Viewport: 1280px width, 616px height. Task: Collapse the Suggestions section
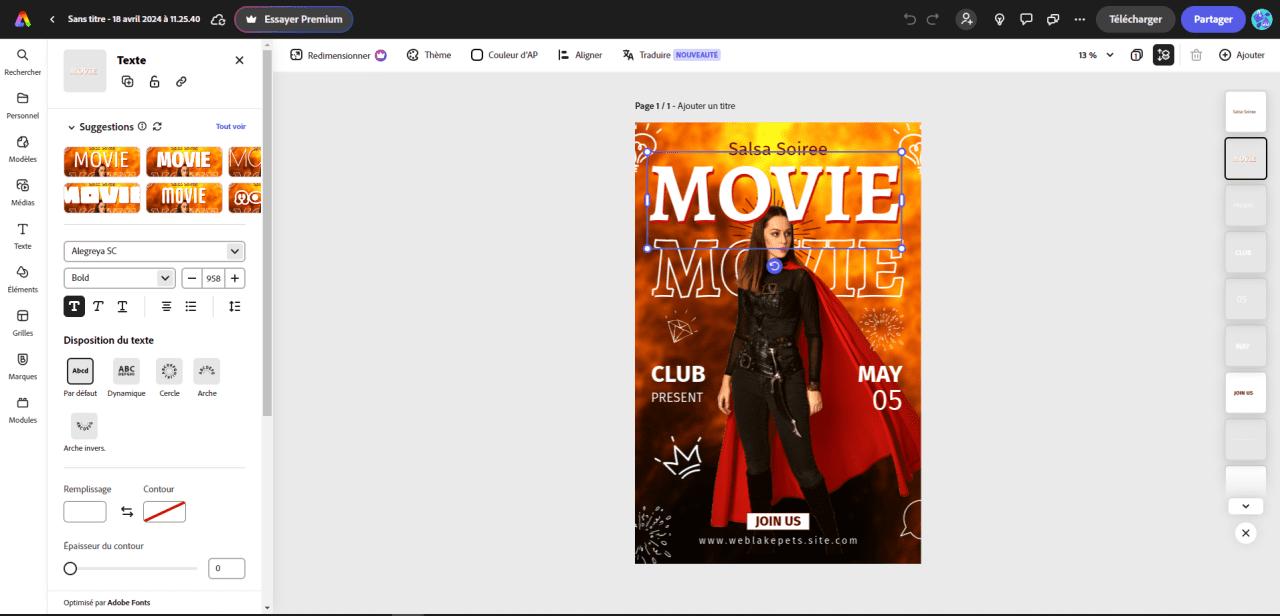click(72, 127)
